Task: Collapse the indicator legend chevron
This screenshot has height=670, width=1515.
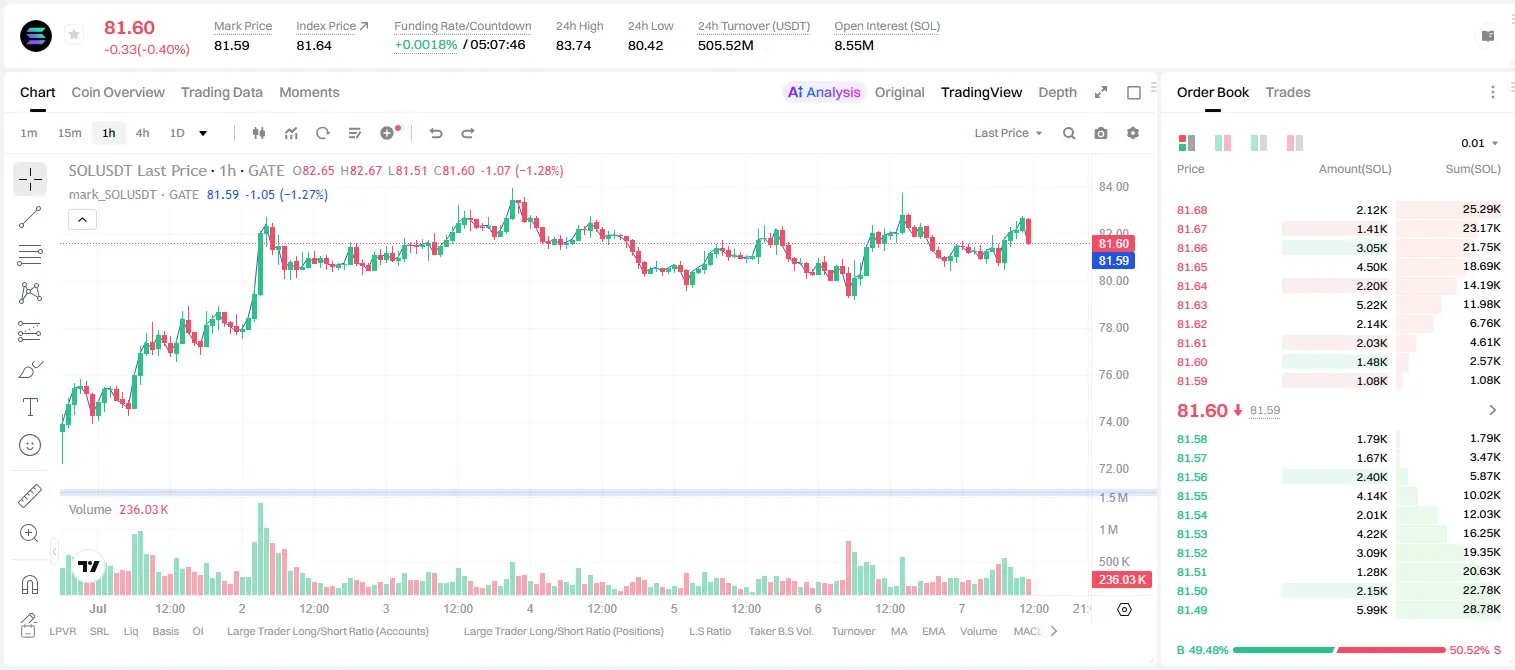Action: click(83, 219)
